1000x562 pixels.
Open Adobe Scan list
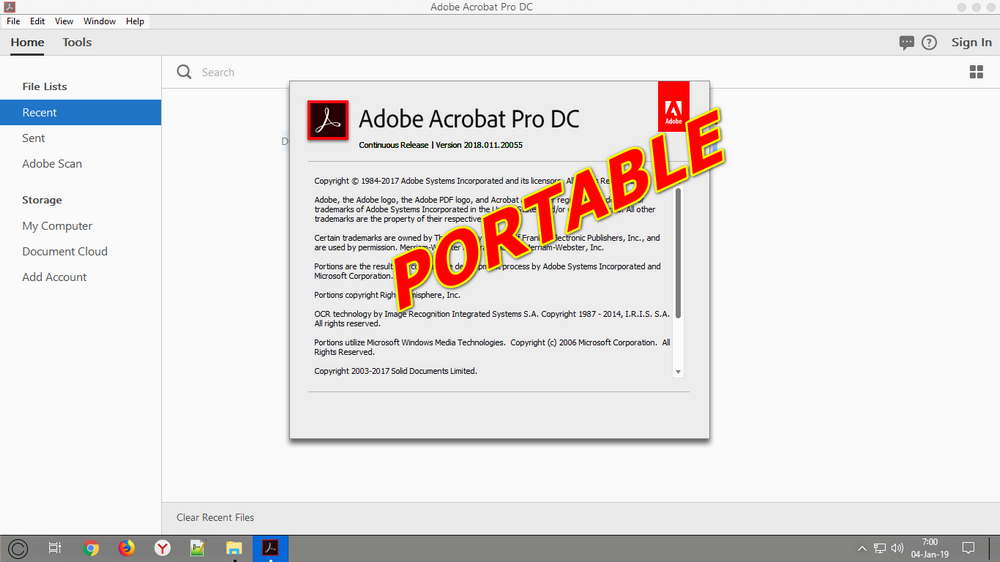pos(80,163)
